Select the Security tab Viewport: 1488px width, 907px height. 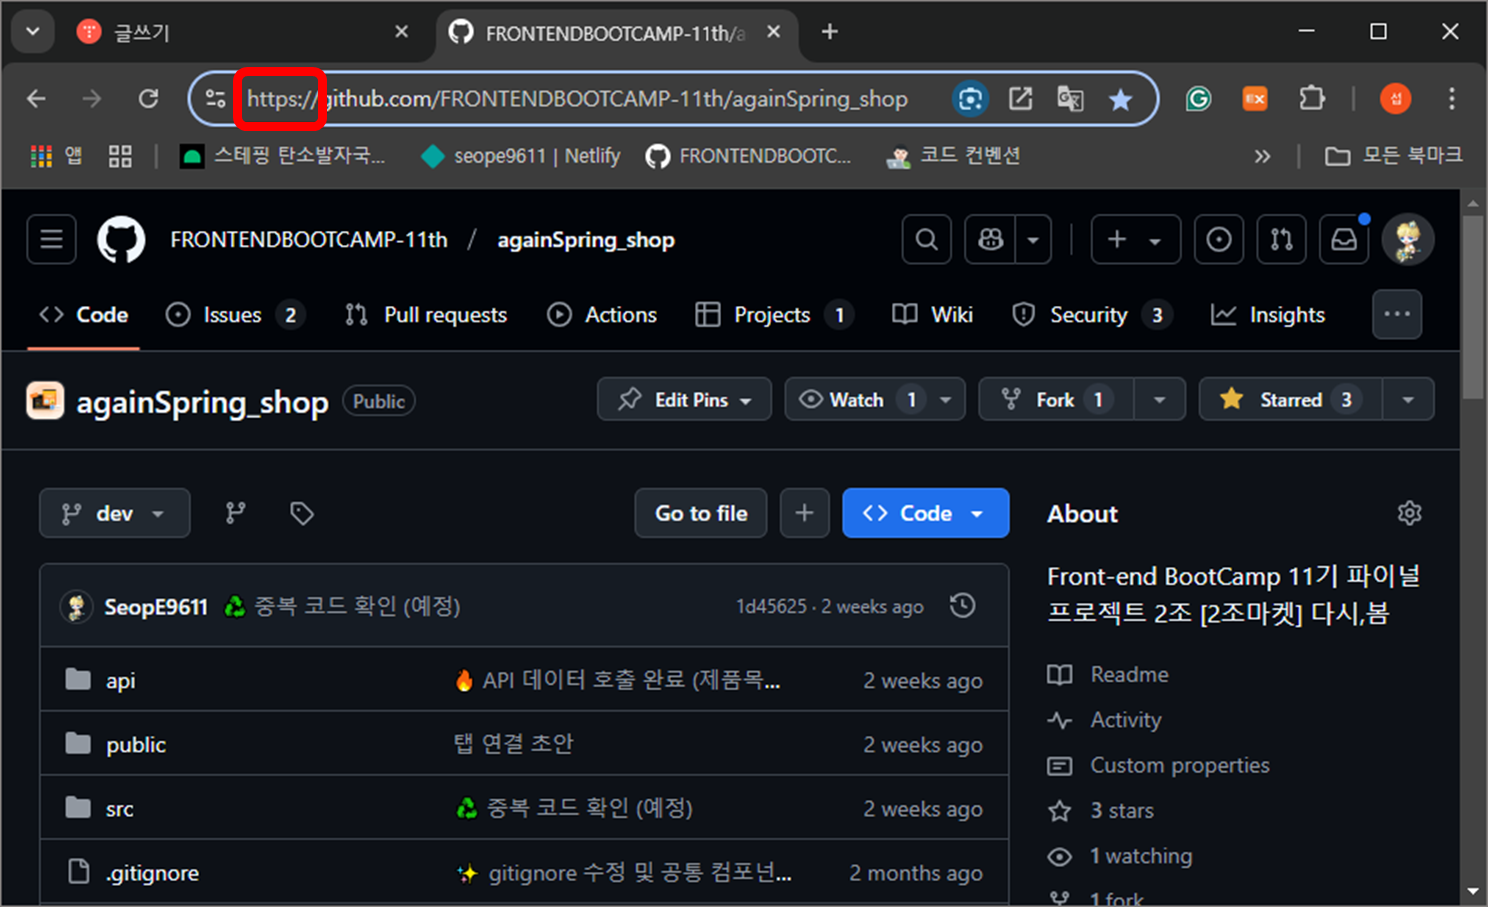coord(1091,315)
